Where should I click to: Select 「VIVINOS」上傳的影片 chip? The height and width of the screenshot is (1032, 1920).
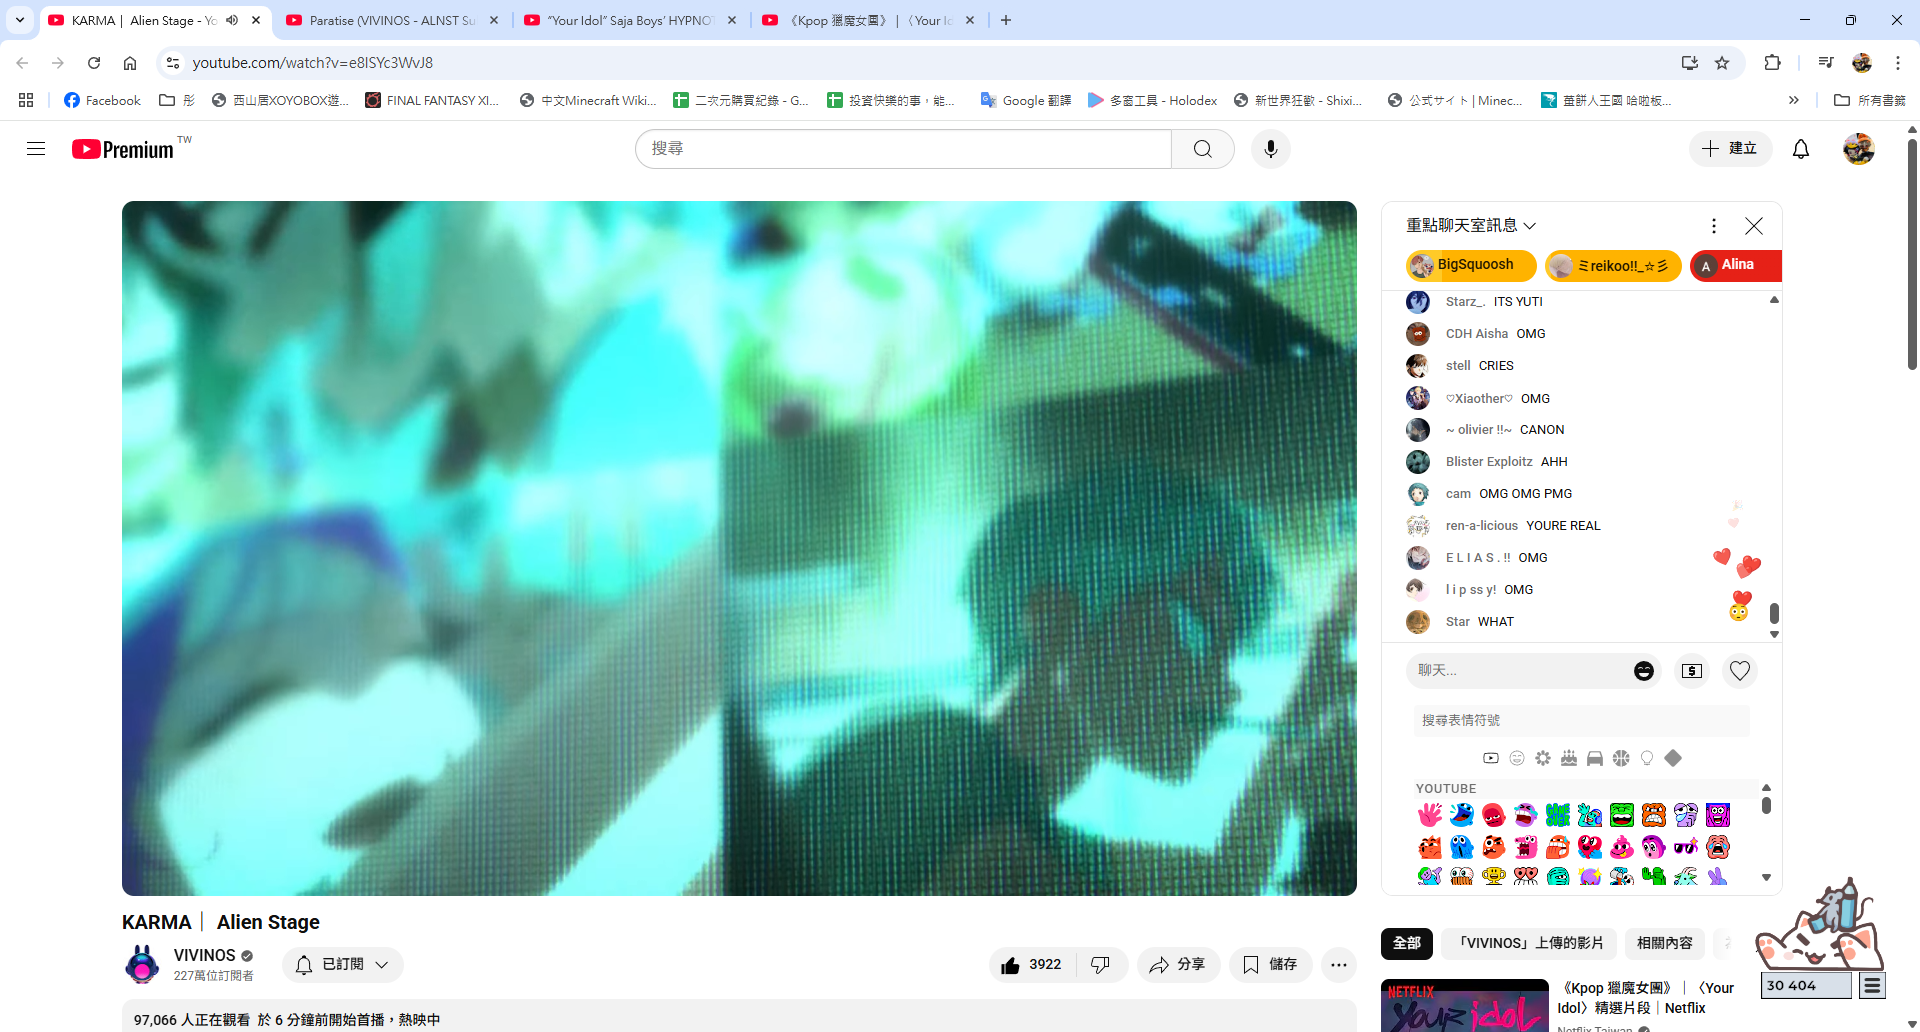point(1529,943)
